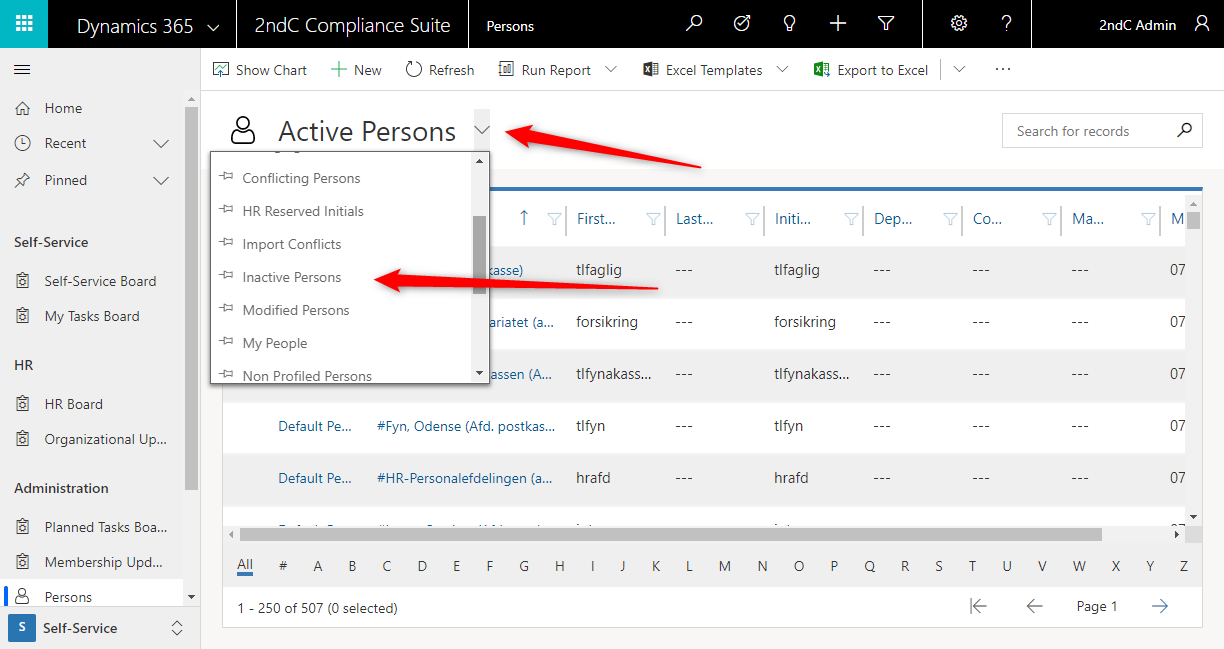Expand the Recent section chevron

pos(161,144)
